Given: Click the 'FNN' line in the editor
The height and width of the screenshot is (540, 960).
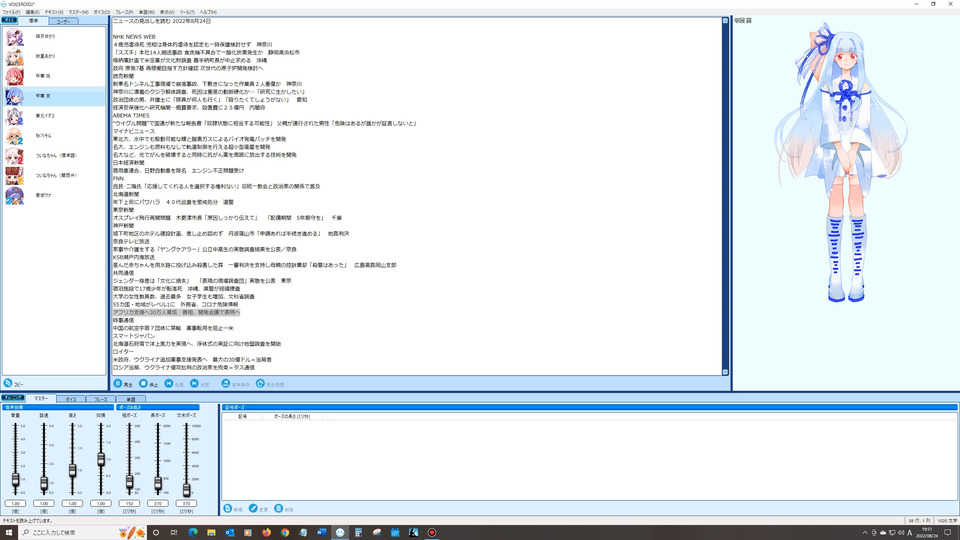Looking at the screenshot, I should click(118, 178).
